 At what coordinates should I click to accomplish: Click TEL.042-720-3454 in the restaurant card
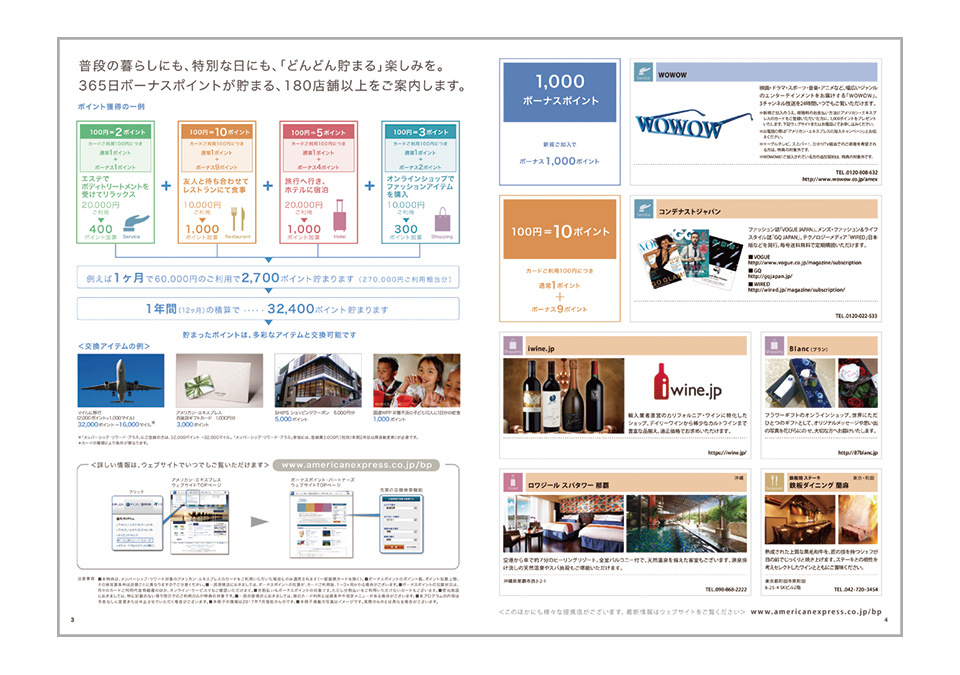pos(856,589)
